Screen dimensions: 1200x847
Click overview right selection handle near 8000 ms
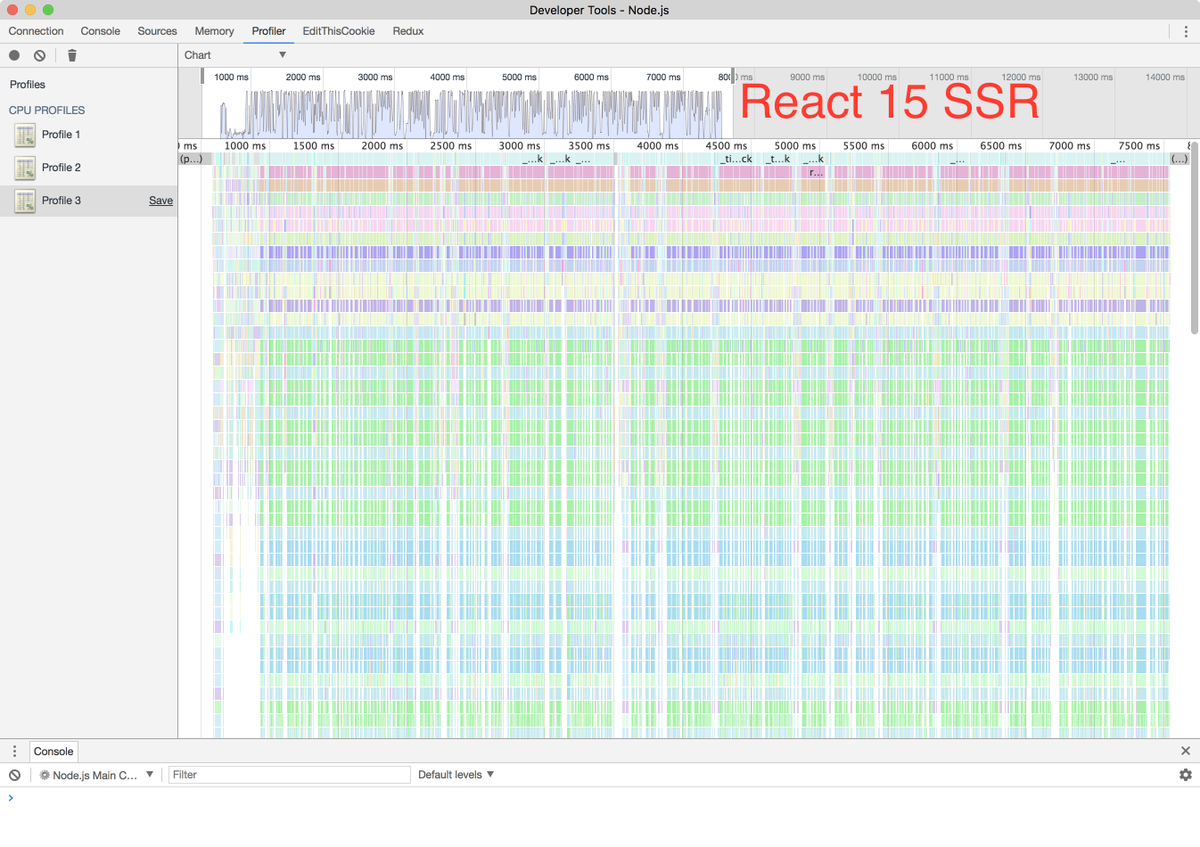733,76
